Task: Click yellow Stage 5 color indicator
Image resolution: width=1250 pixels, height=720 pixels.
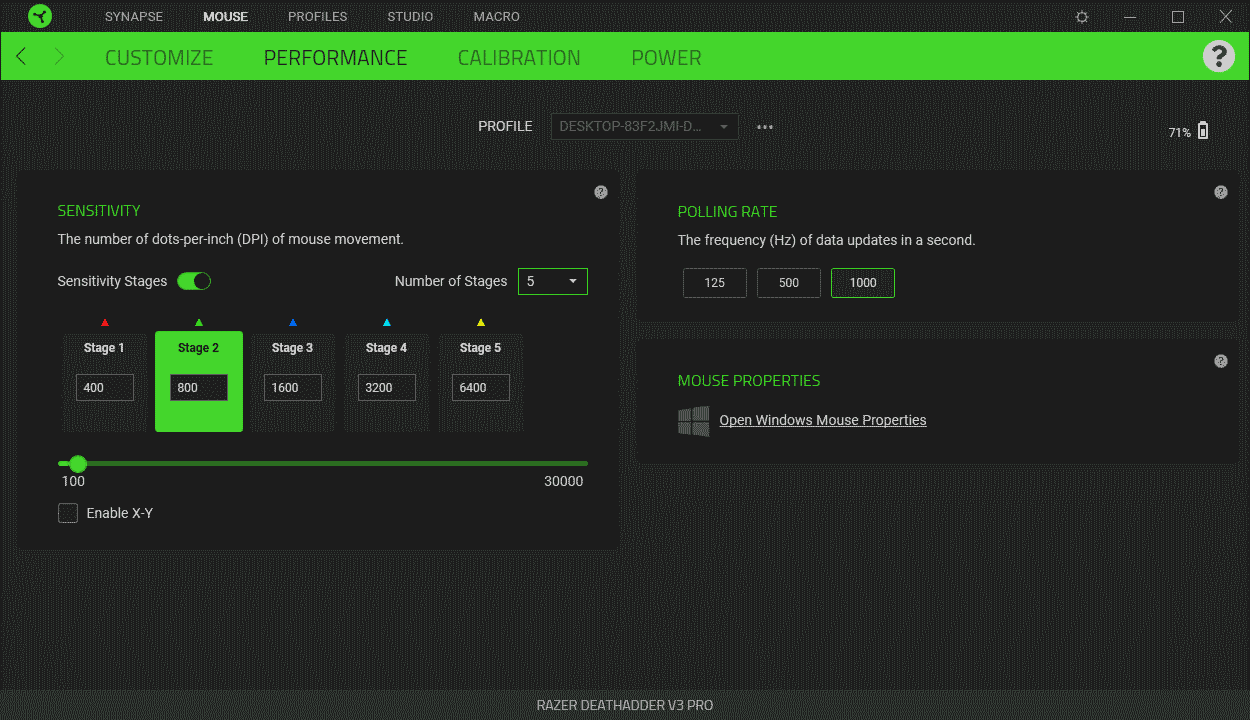Action: pos(481,323)
